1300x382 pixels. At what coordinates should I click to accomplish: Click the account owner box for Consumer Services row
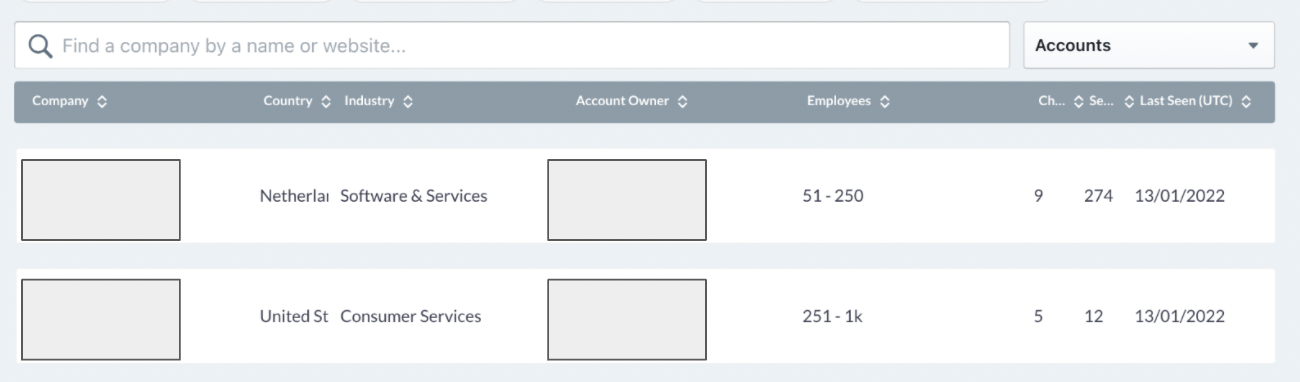click(627, 319)
